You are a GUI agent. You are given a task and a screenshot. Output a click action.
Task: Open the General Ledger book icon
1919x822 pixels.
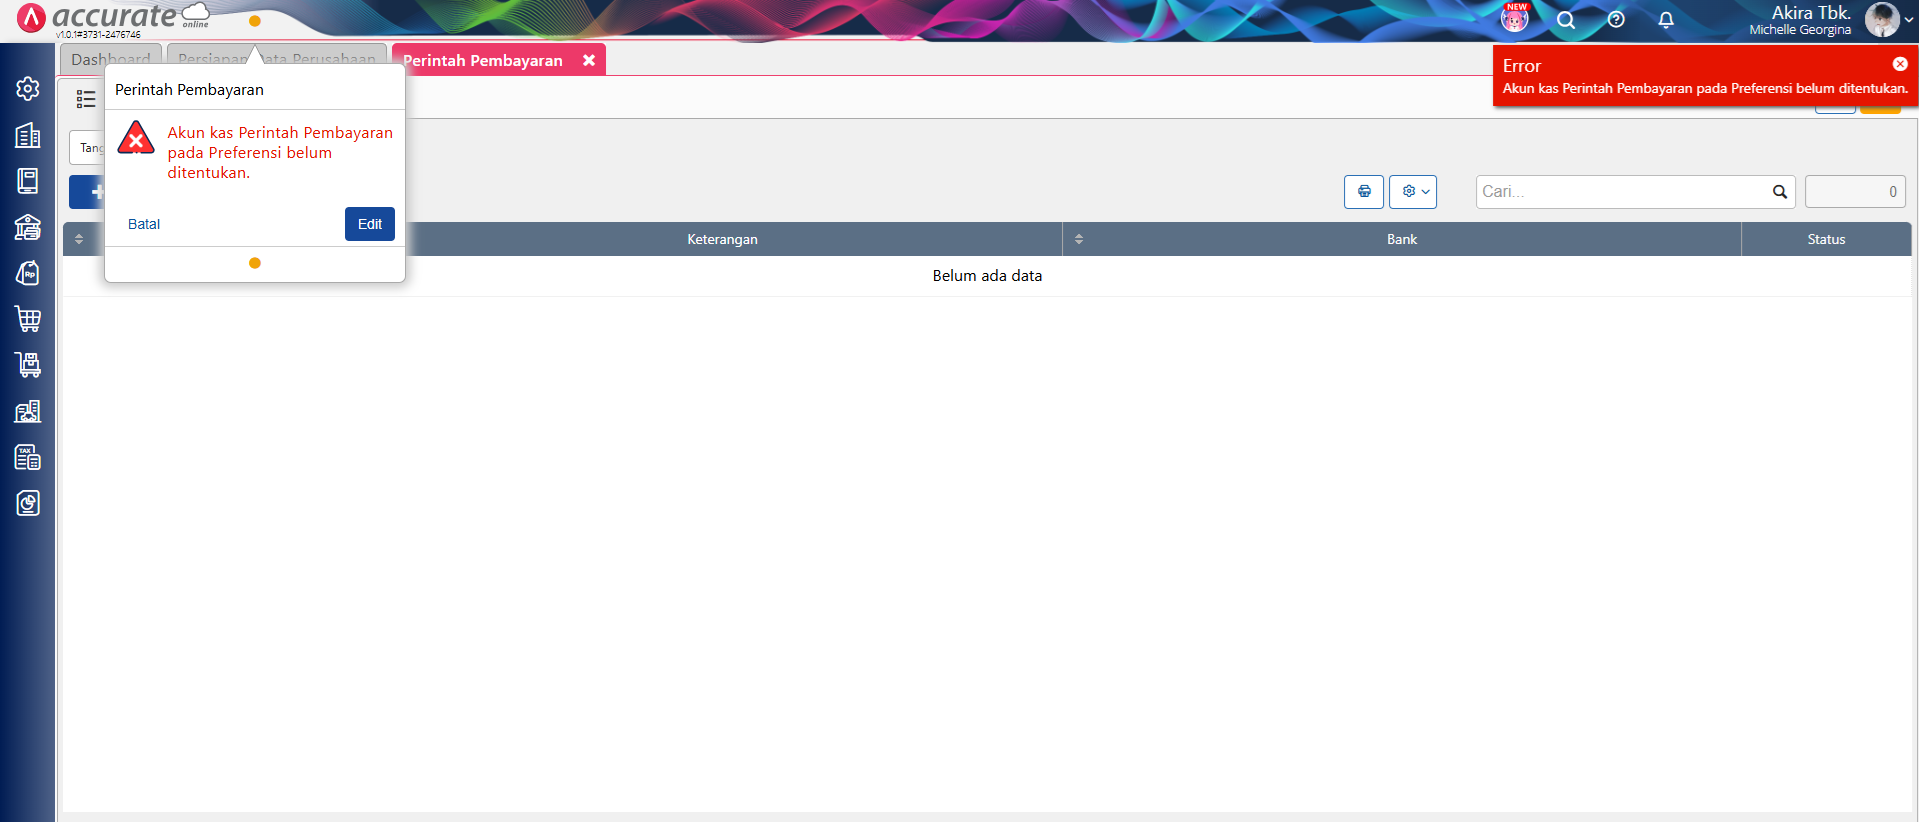28,181
